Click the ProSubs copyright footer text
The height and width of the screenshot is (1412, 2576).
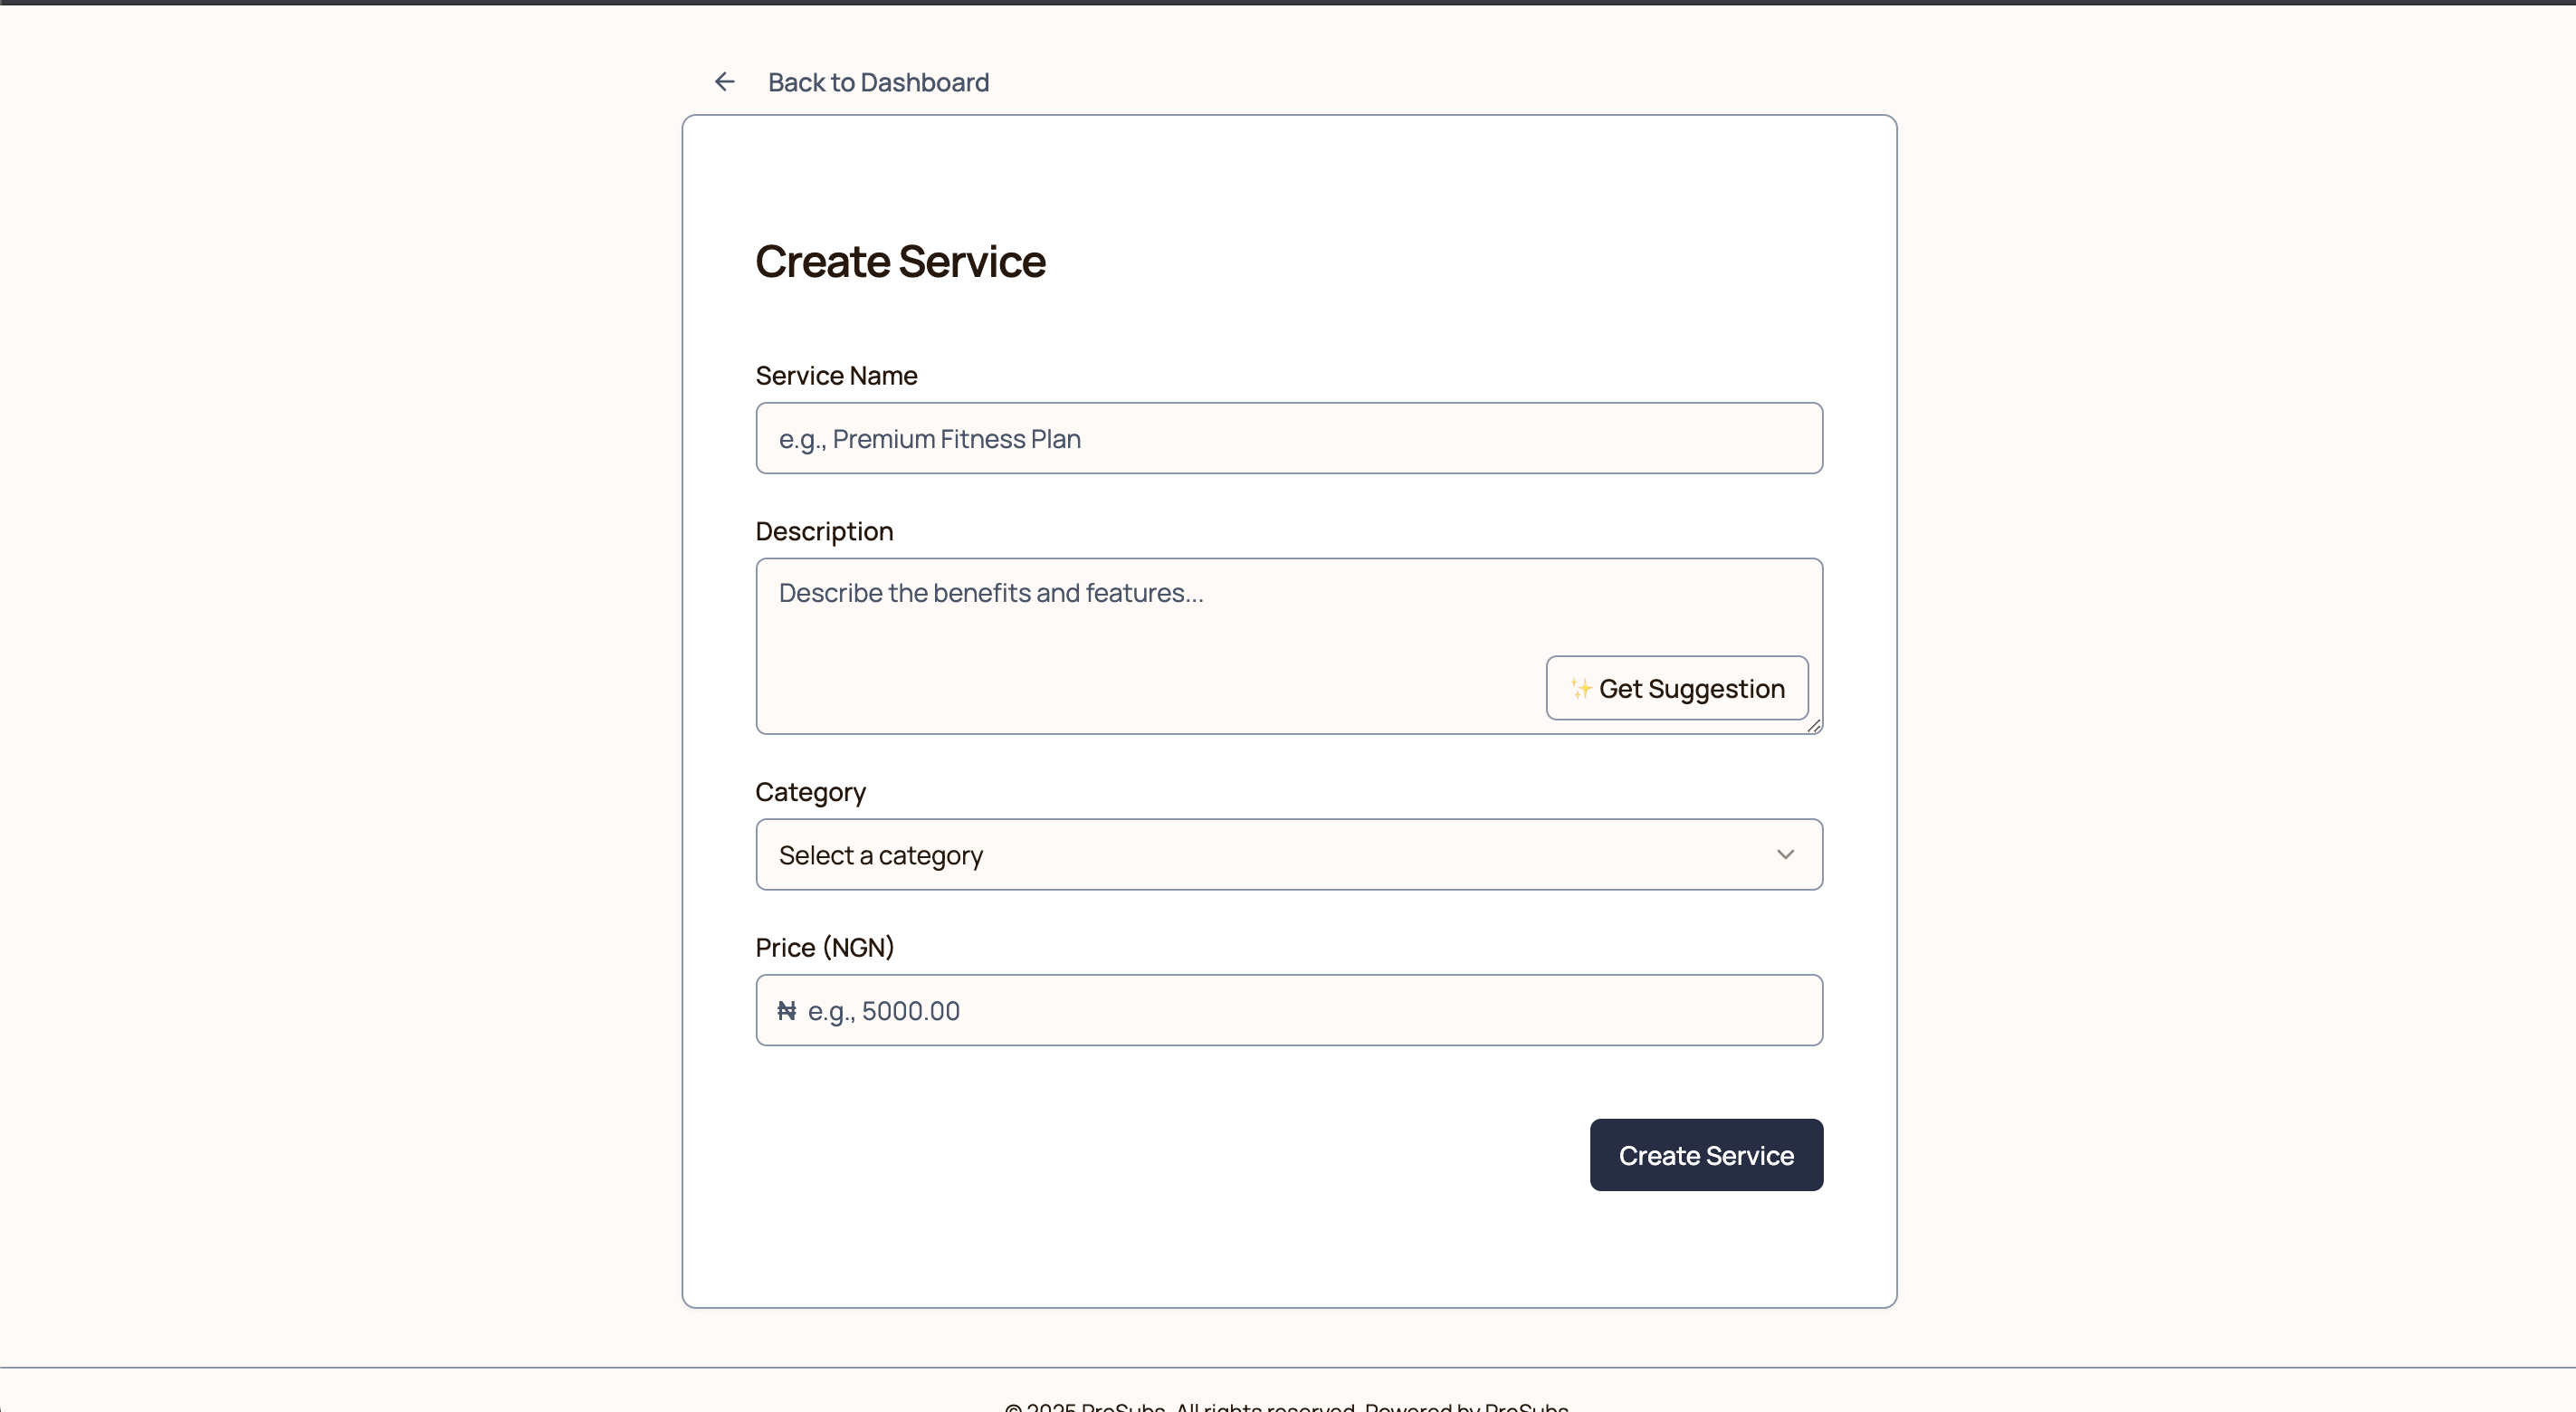[x=1286, y=1405]
